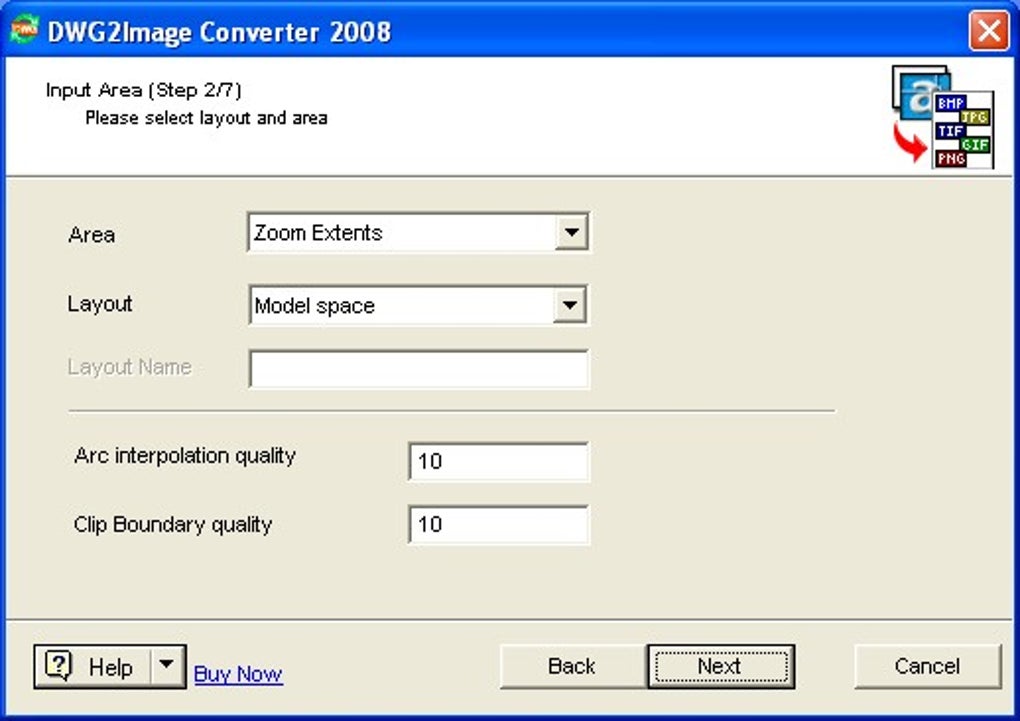Select Model space text in Layout combo
The width and height of the screenshot is (1020, 721).
coord(315,305)
